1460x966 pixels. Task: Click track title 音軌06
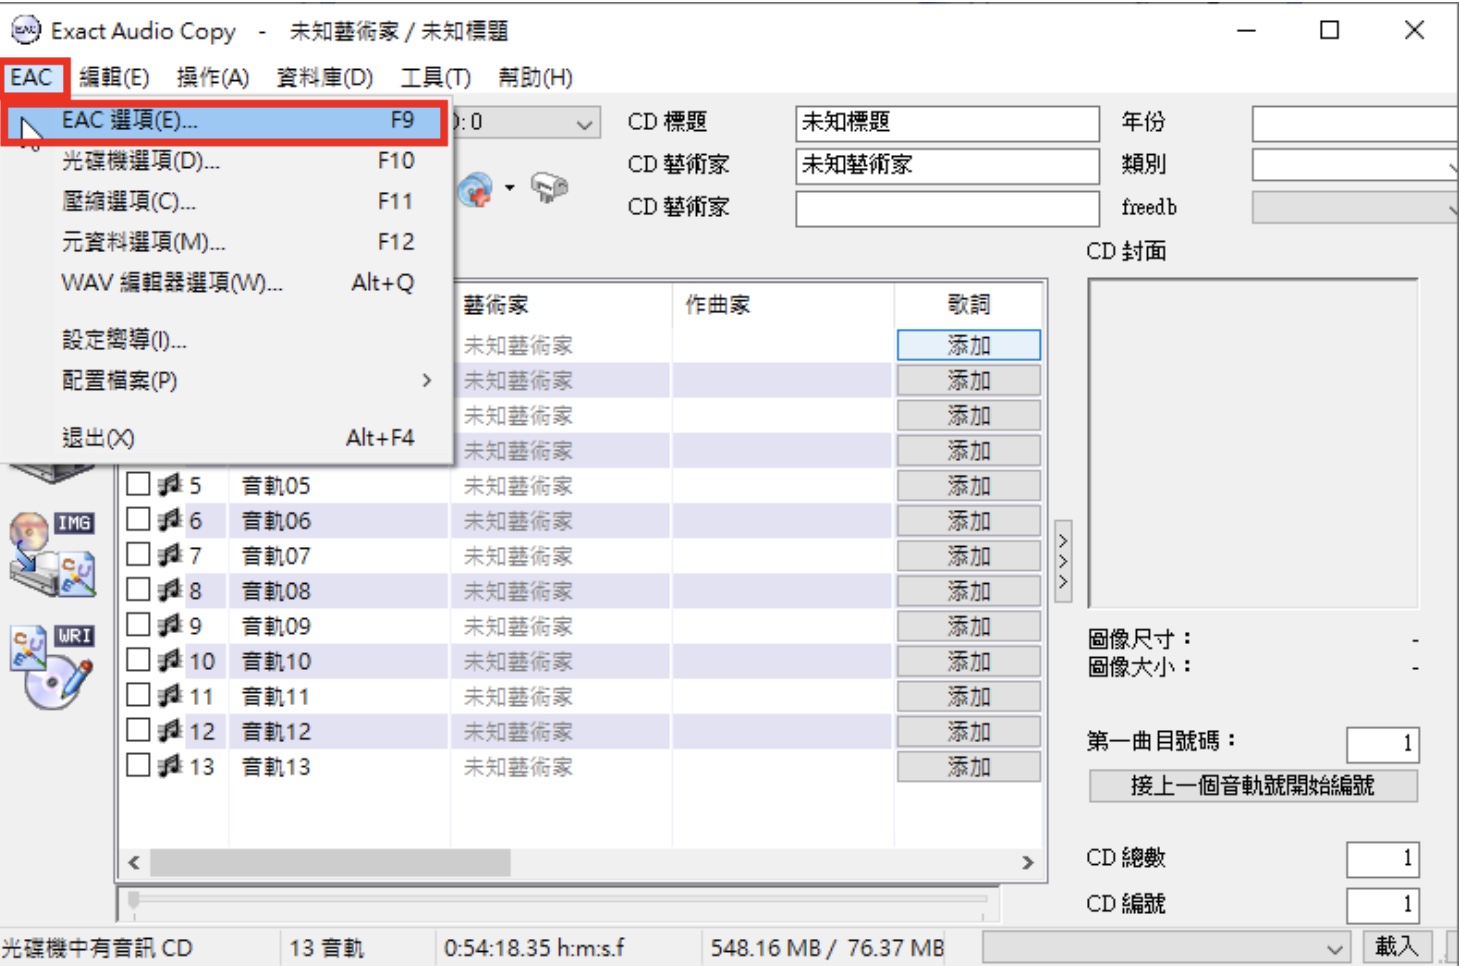tap(276, 521)
